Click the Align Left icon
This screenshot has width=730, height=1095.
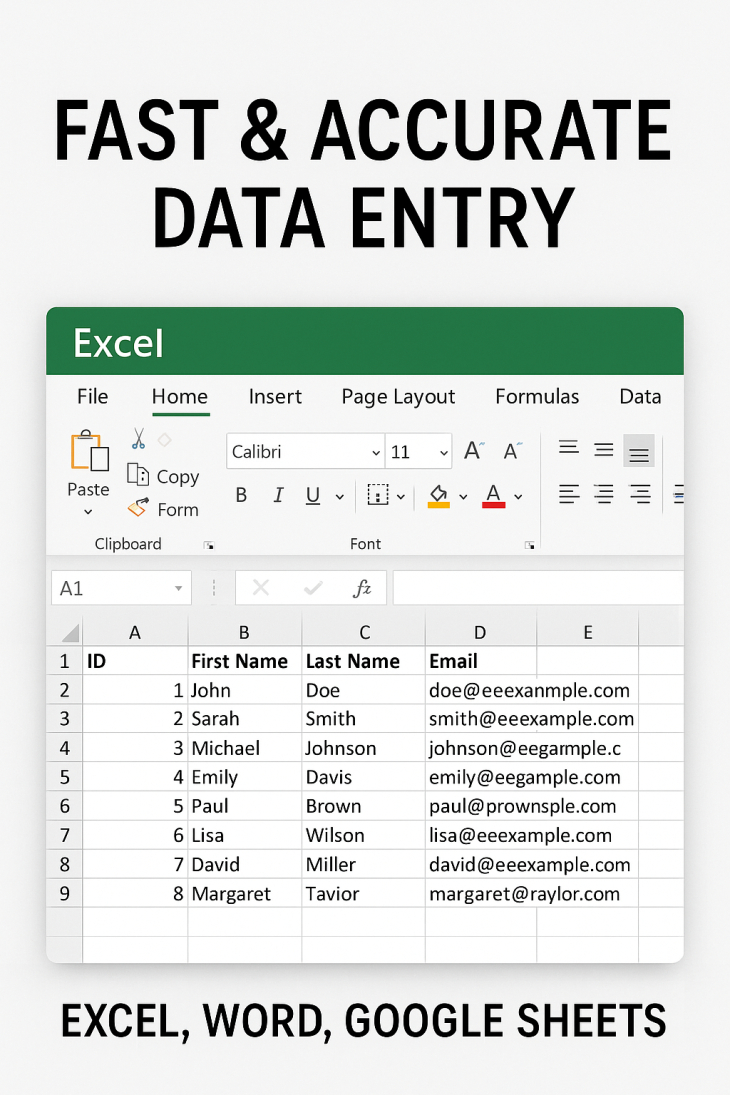(569, 494)
